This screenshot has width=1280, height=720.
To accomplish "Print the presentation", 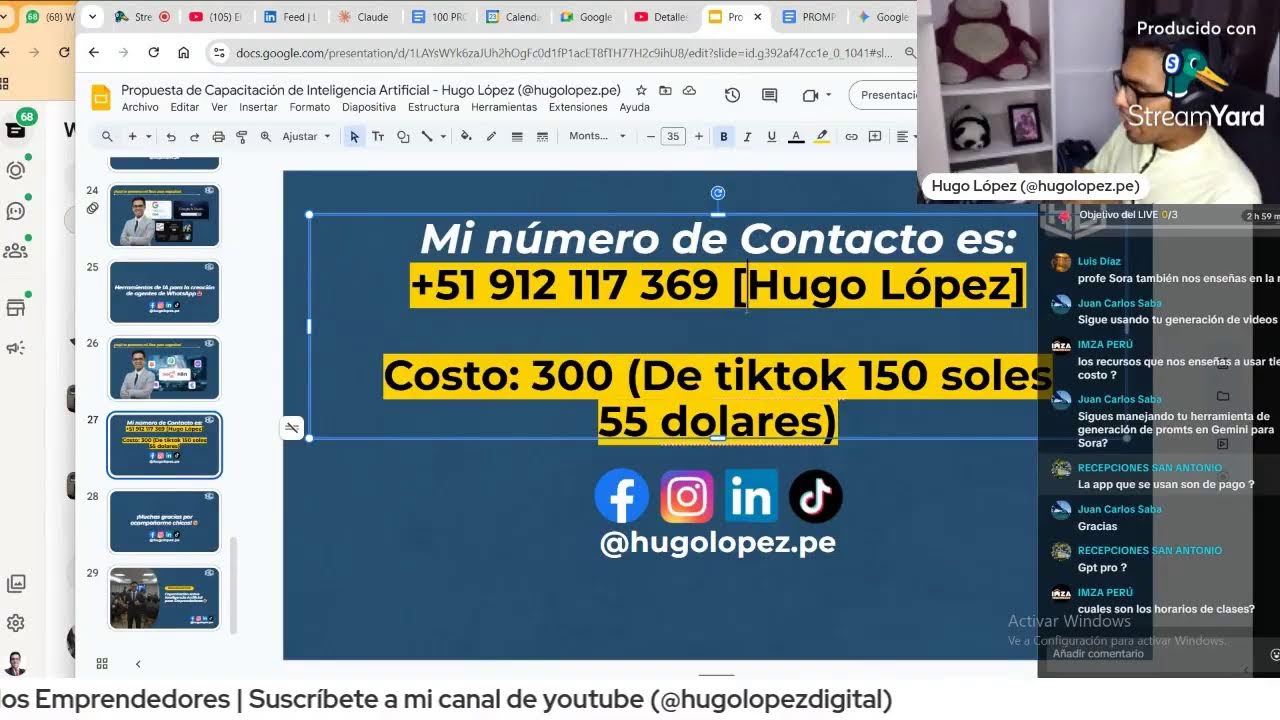I will coord(218,136).
